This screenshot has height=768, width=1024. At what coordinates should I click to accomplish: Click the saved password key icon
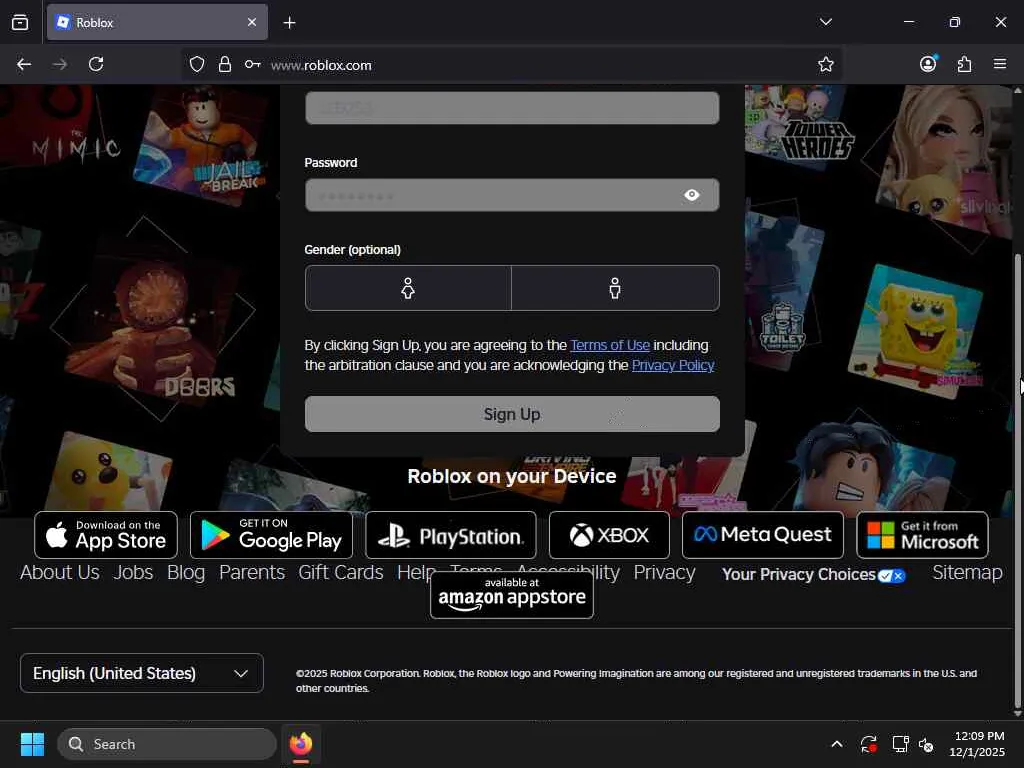coord(253,64)
